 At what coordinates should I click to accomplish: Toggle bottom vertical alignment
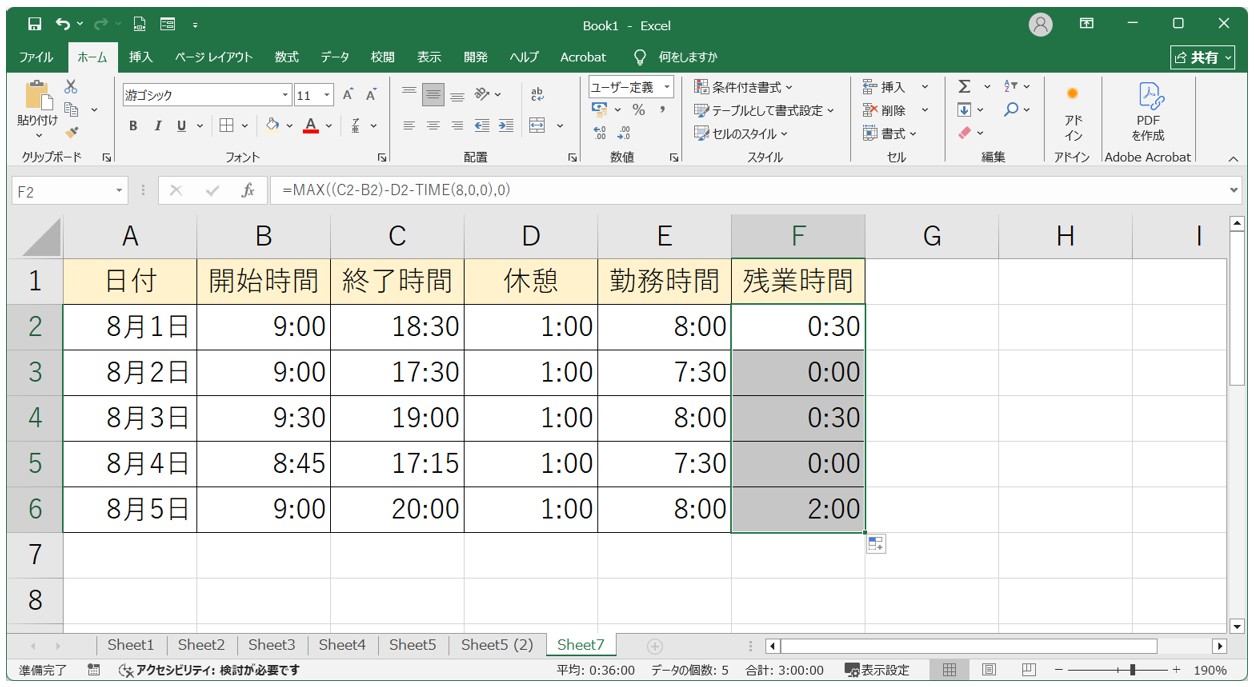[457, 95]
